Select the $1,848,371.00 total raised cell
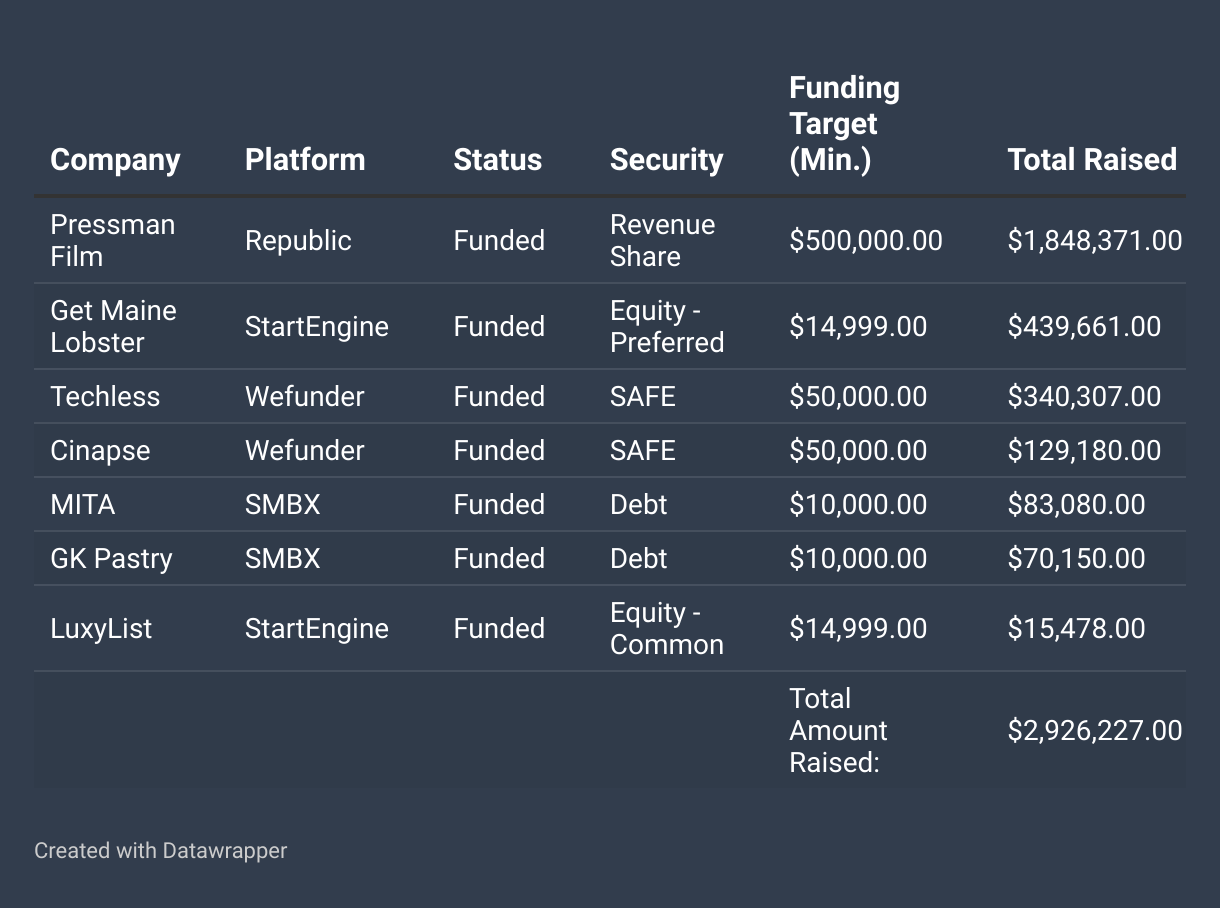This screenshot has width=1220, height=908. [1095, 241]
